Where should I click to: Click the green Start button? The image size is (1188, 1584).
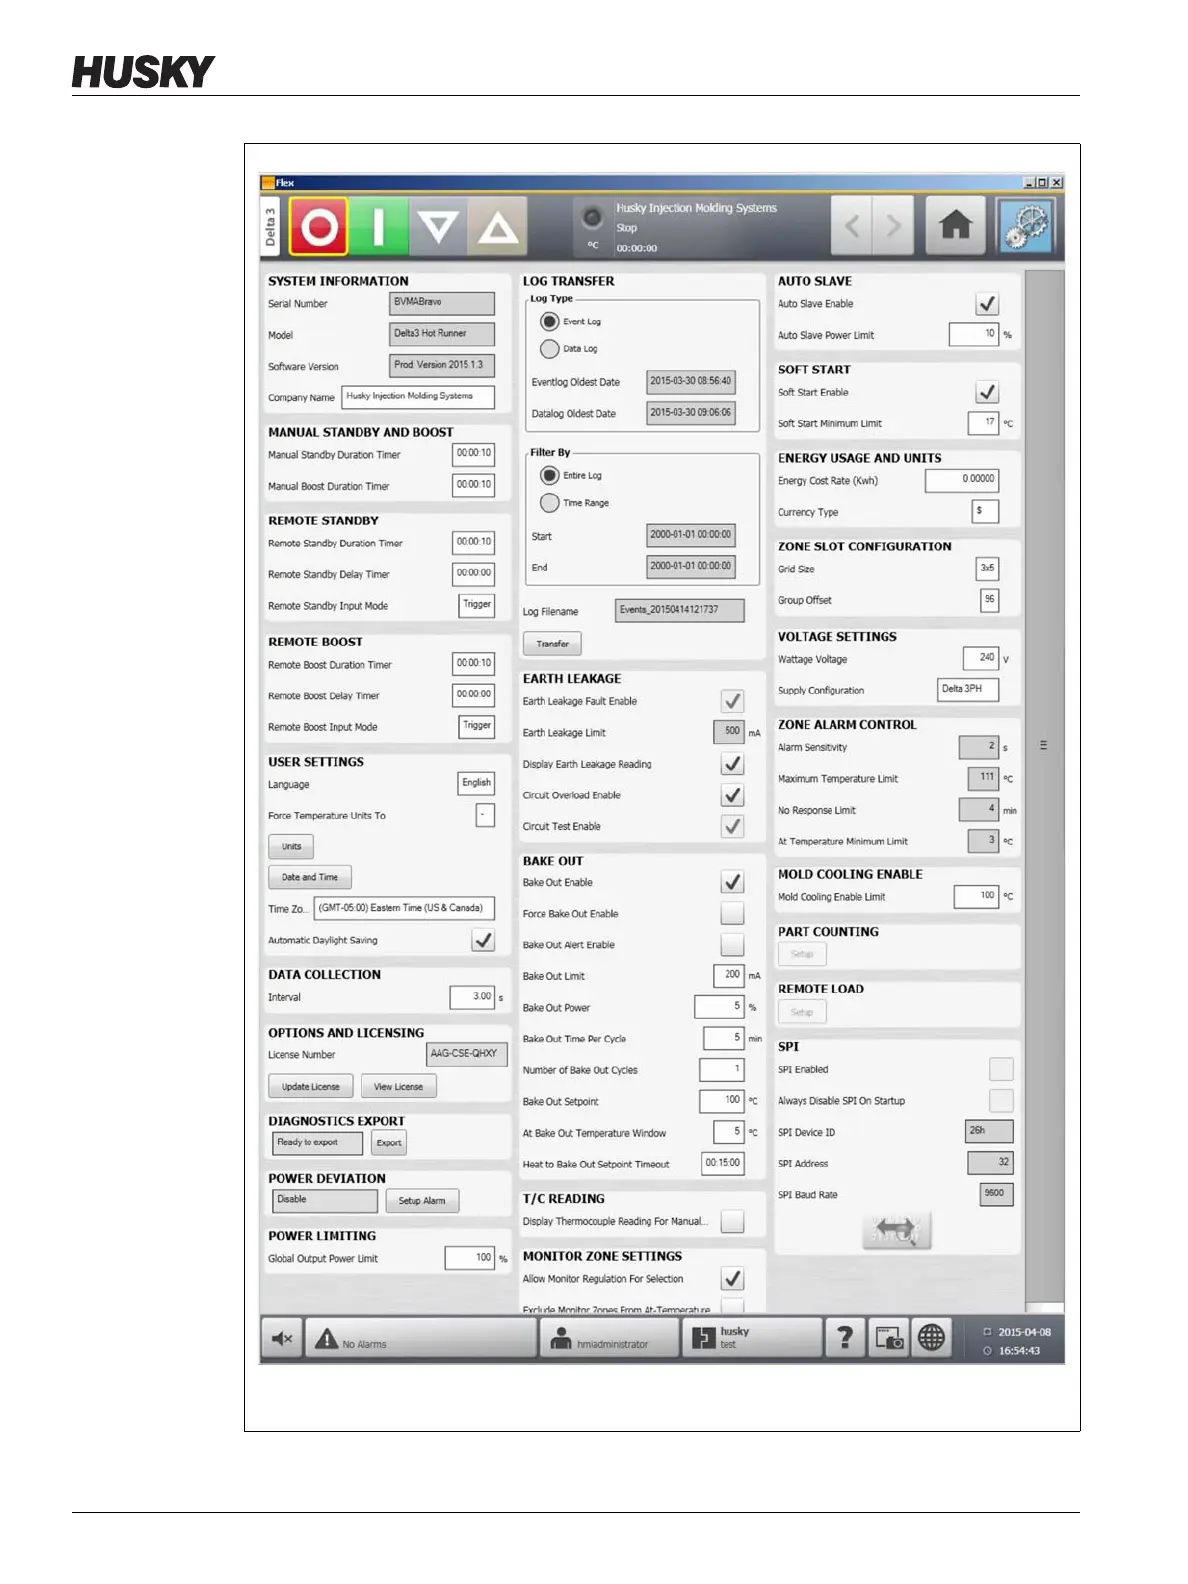pos(379,226)
